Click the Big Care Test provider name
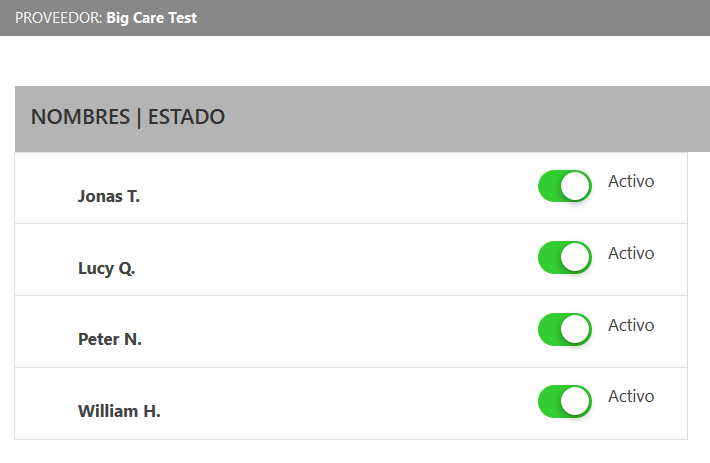This screenshot has height=463, width=710. pos(152,18)
